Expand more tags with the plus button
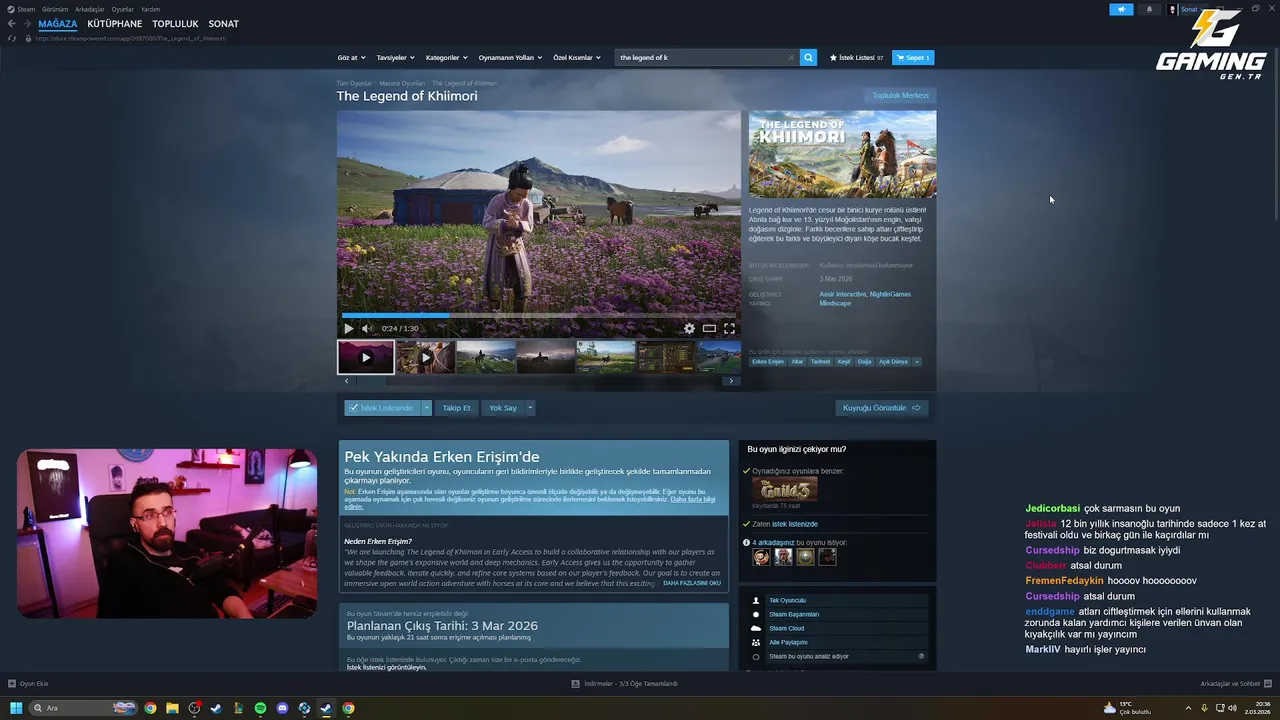 point(917,361)
